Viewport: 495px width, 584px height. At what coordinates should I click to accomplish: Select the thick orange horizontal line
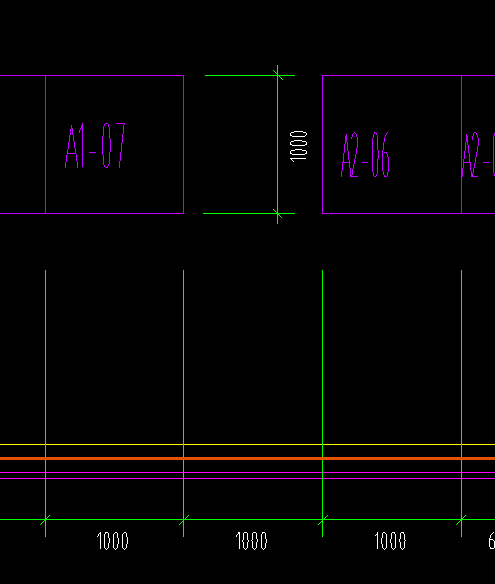247,458
